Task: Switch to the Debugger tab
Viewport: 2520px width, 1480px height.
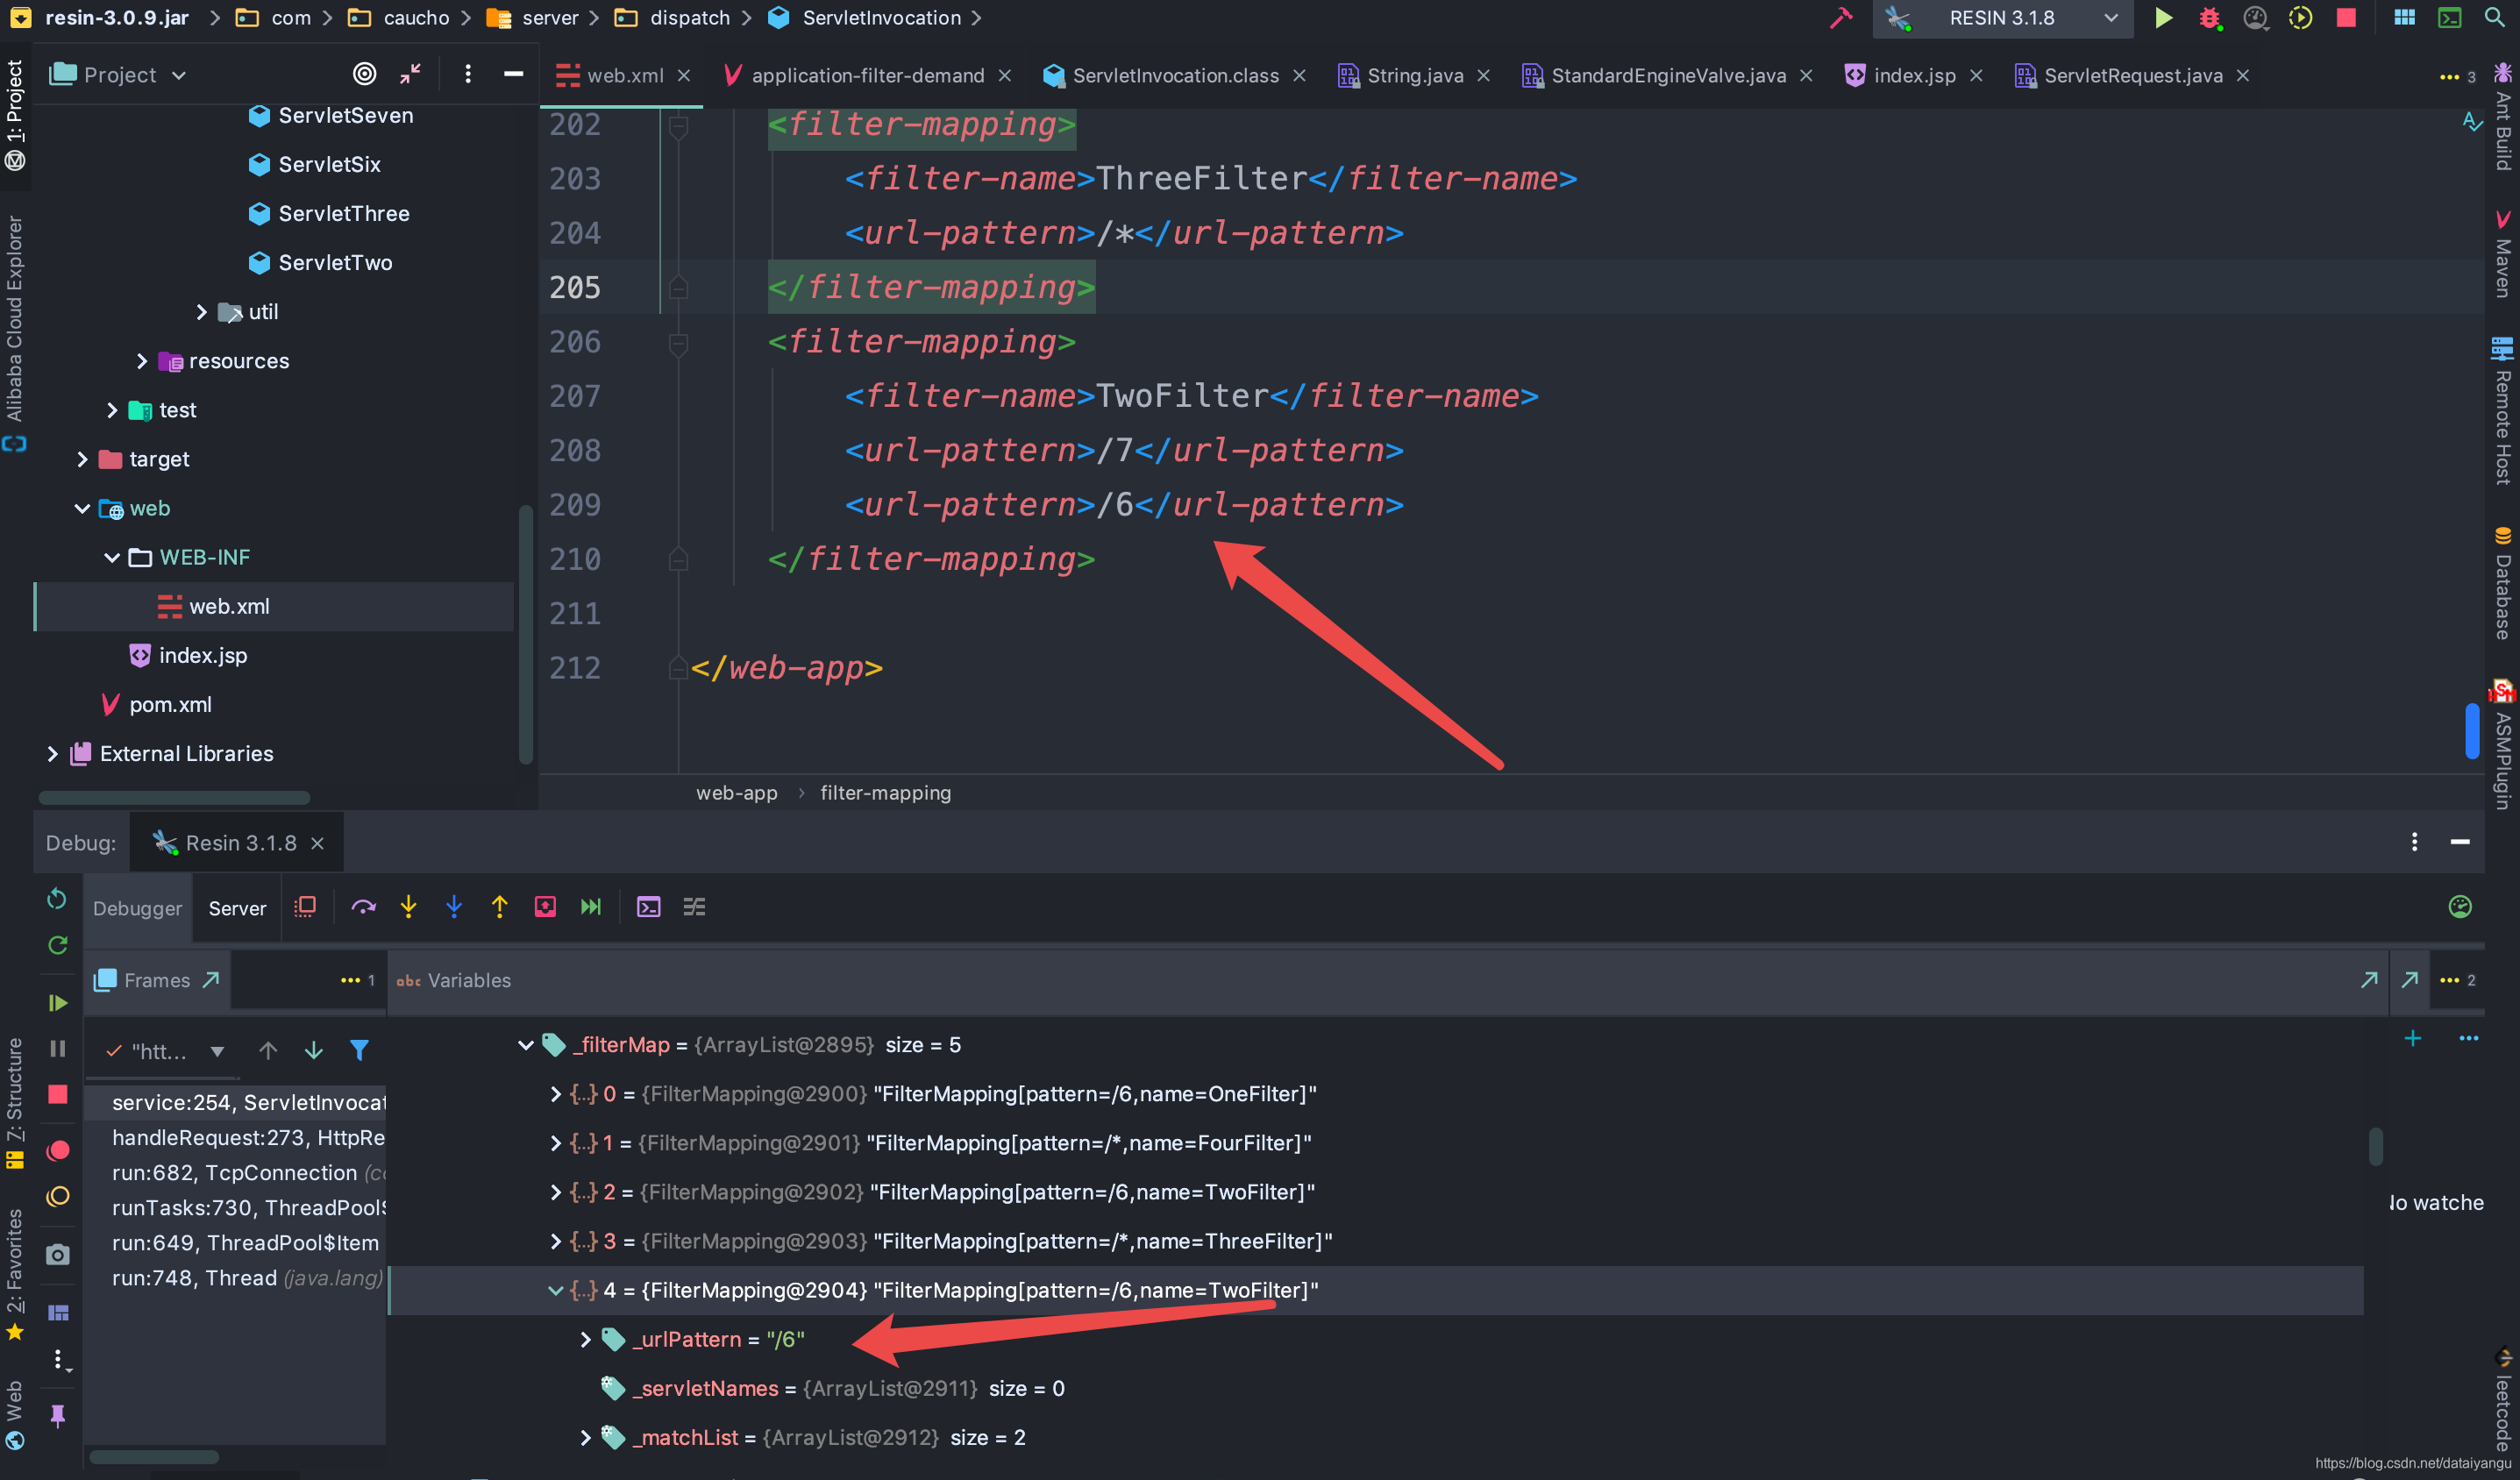Action: (x=138, y=908)
